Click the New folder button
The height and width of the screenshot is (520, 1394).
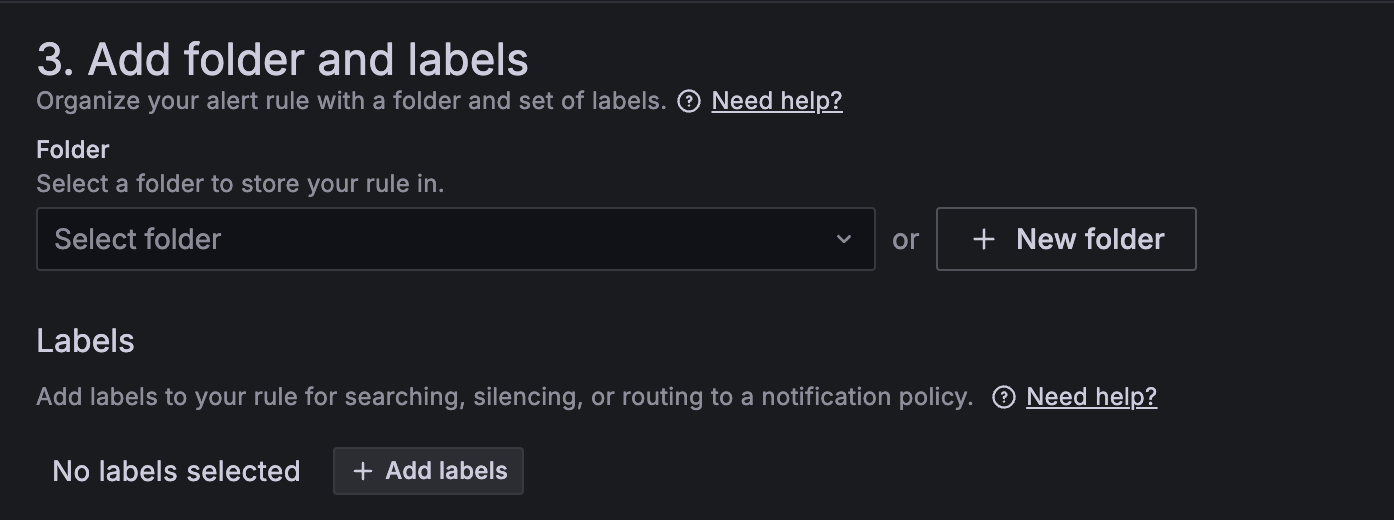(x=1065, y=239)
